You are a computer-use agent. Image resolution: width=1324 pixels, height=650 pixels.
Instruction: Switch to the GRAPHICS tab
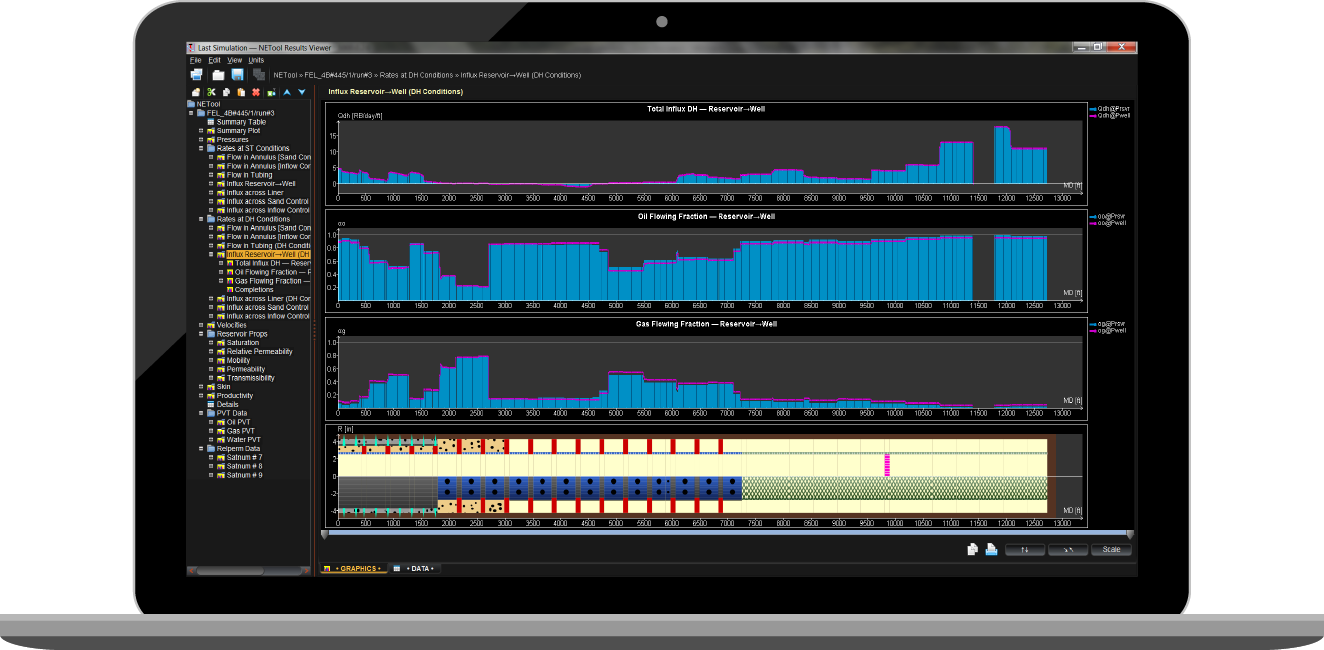(x=352, y=568)
